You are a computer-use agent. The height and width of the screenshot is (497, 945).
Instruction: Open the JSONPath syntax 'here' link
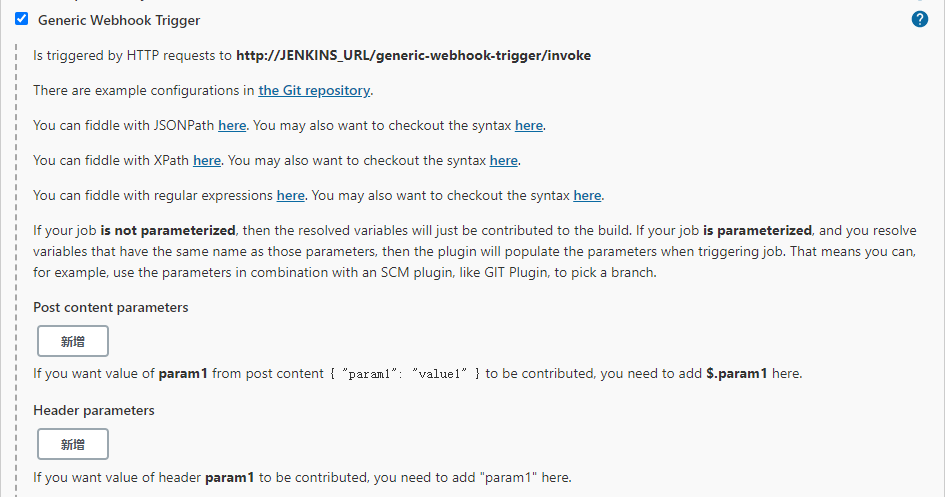529,126
